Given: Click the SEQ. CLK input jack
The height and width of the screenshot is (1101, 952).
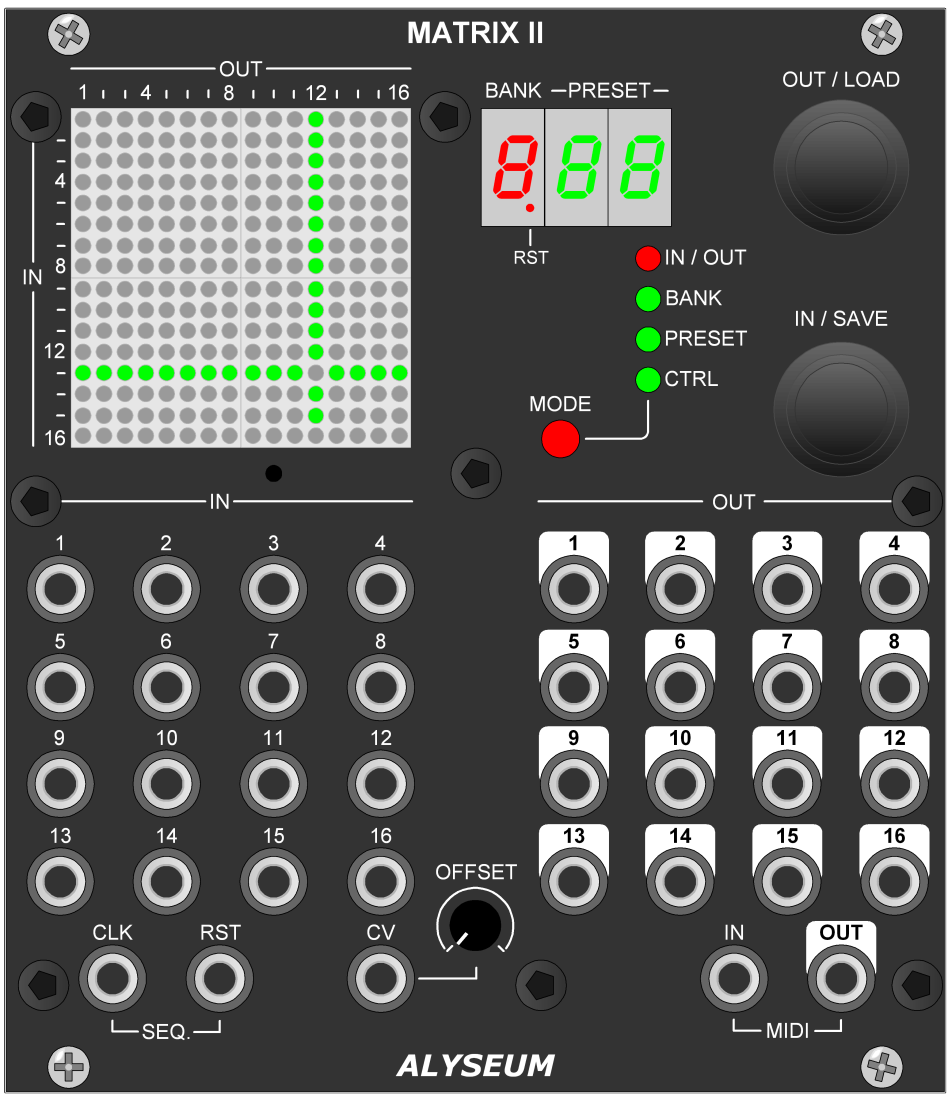Looking at the screenshot, I should [x=112, y=979].
